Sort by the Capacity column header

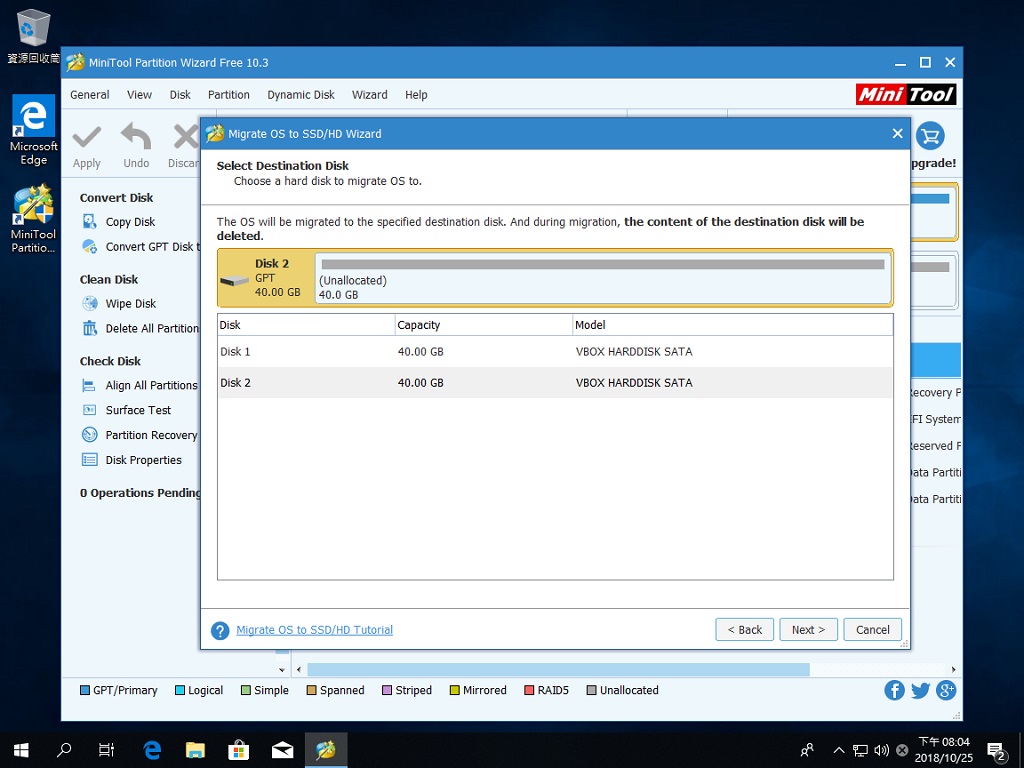(x=483, y=325)
